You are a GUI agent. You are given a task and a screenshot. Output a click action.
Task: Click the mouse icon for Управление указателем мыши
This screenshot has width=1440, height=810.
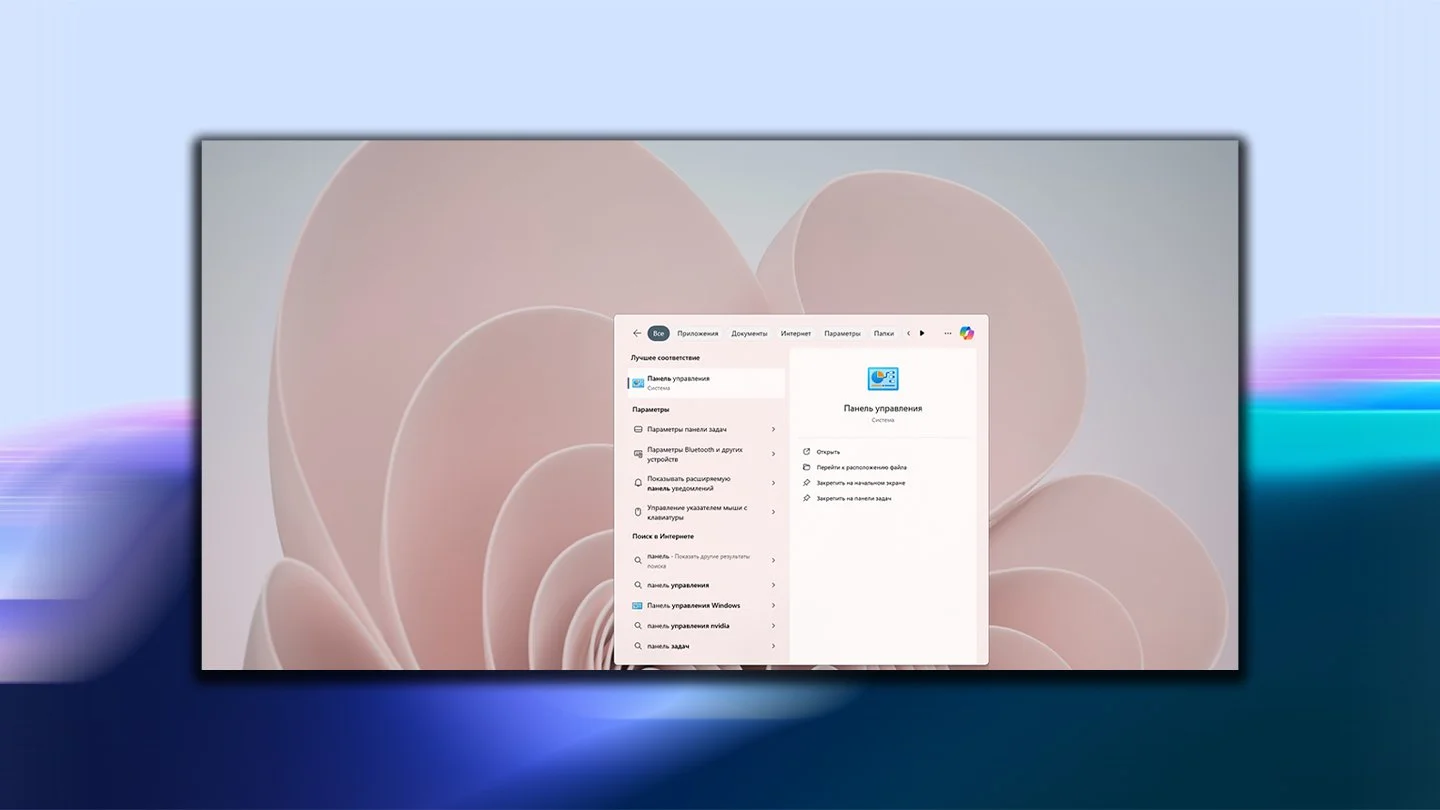coord(638,512)
